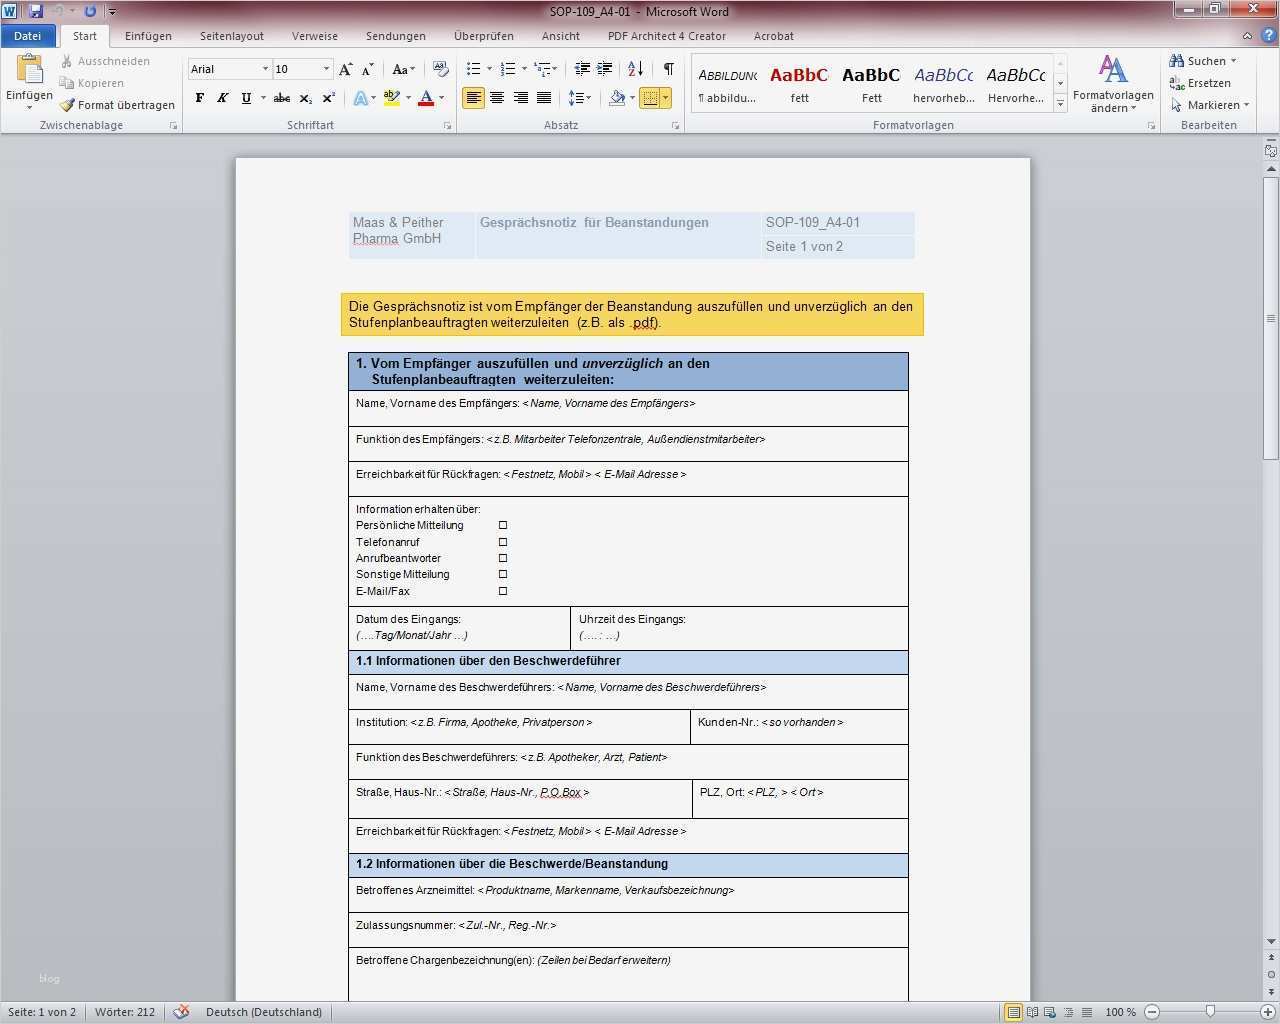Open the Suchen dropdown arrow

tap(1233, 61)
